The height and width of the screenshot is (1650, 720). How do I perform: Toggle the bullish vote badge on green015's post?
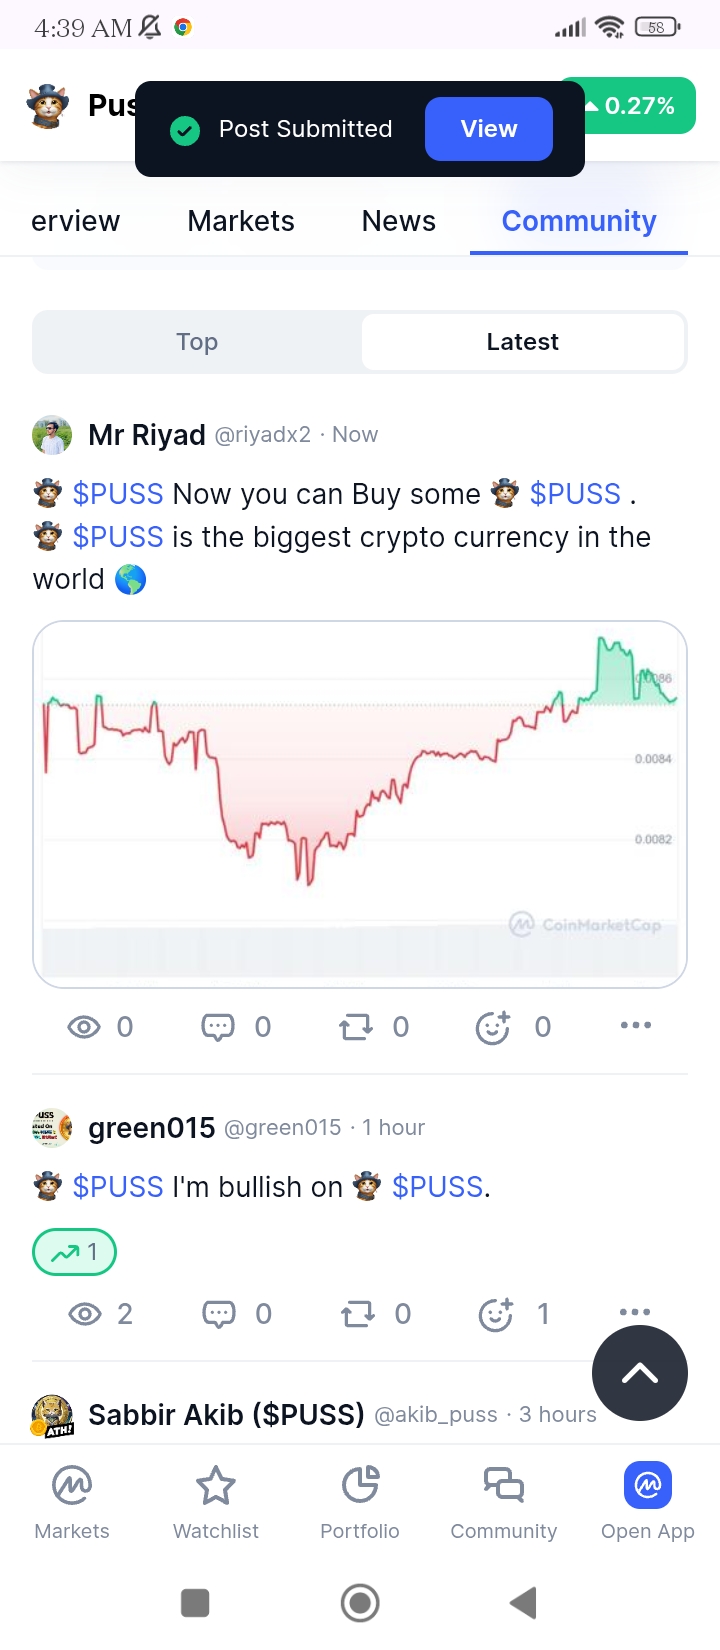pyautogui.click(x=75, y=1252)
